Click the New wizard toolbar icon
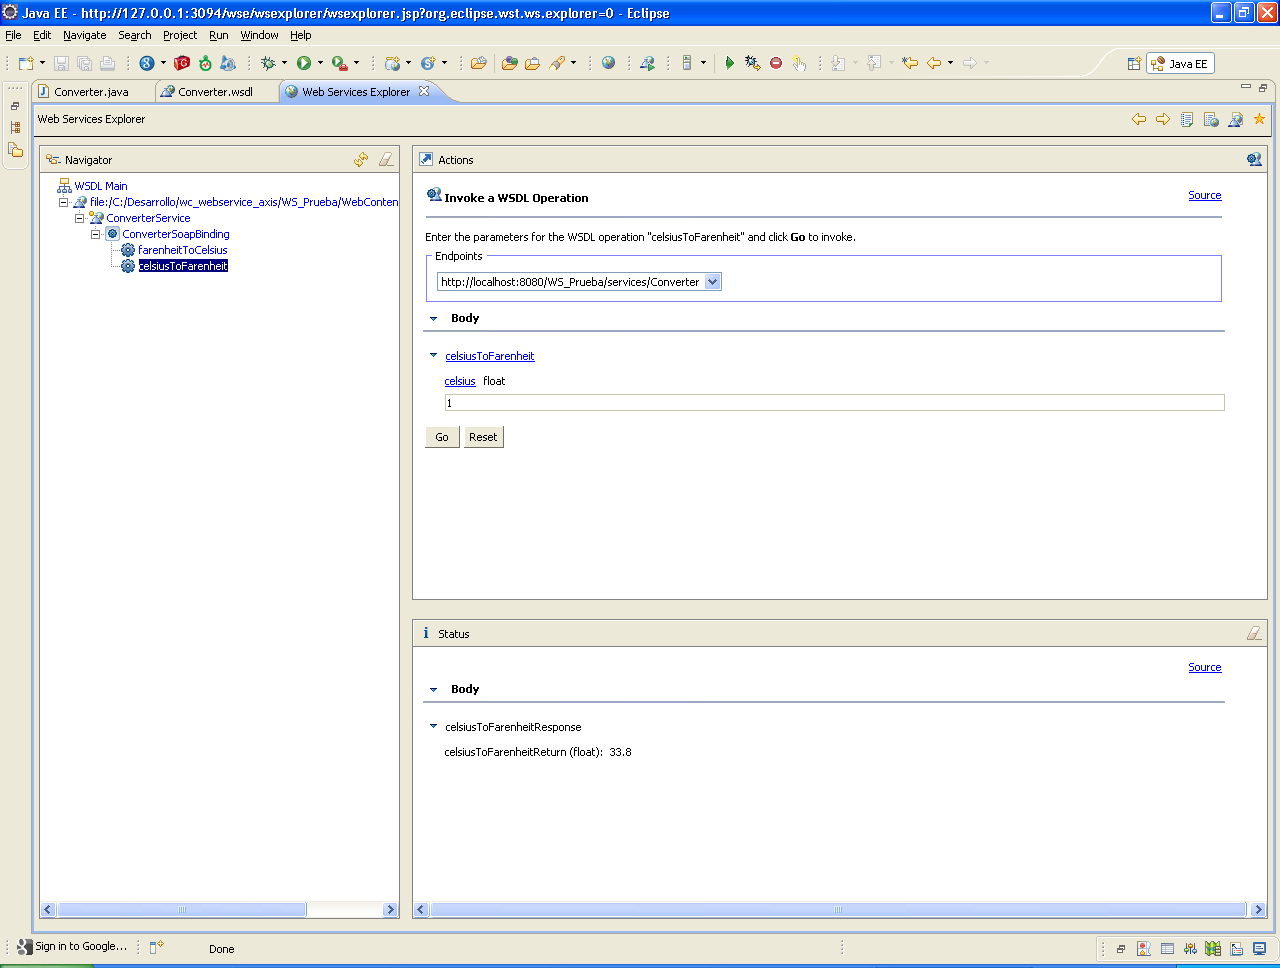This screenshot has height=968, width=1280. pos(26,63)
